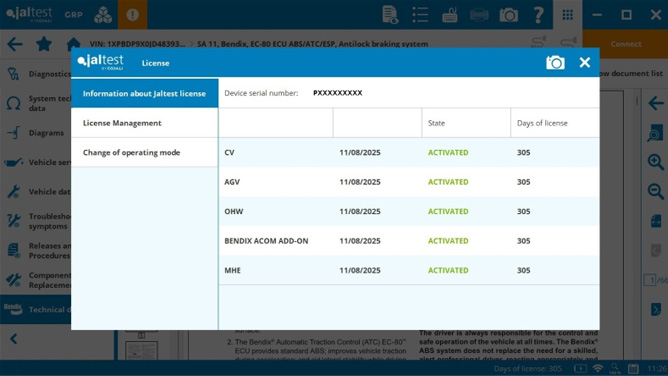
Task: Select Change of operating mode
Action: point(144,152)
